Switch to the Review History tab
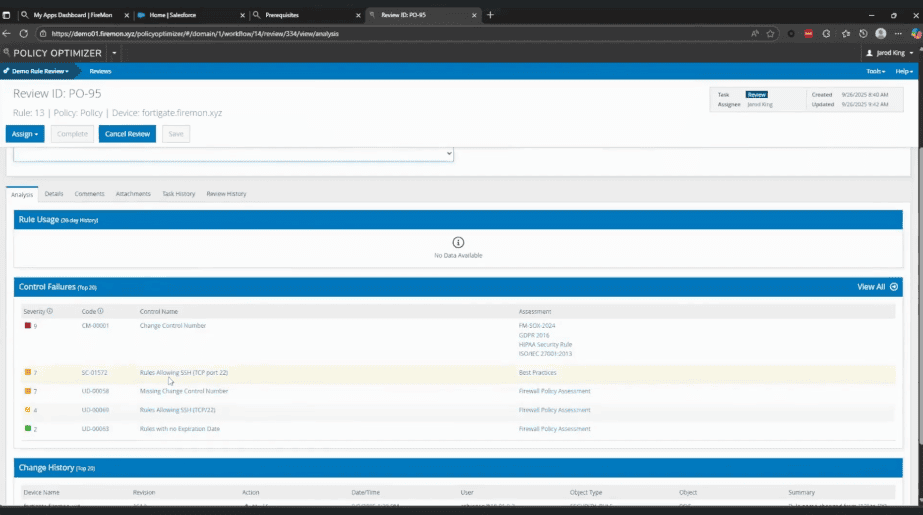The image size is (923, 515). pos(226,194)
